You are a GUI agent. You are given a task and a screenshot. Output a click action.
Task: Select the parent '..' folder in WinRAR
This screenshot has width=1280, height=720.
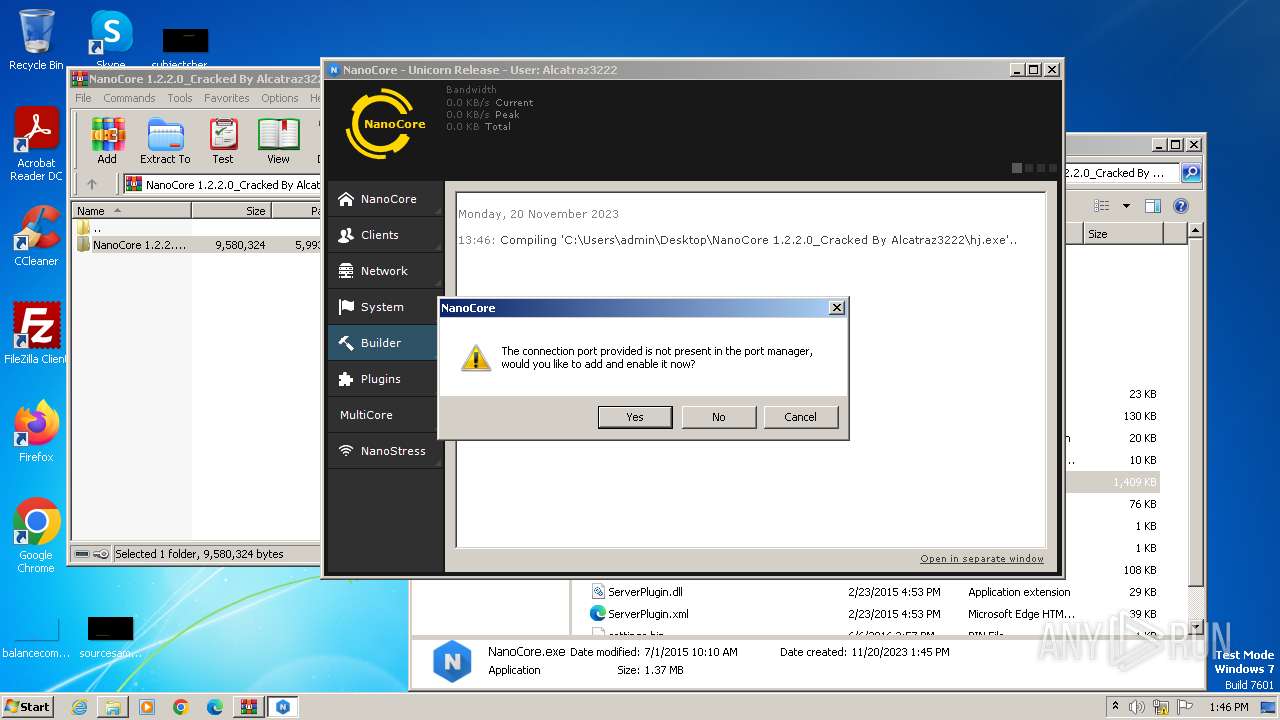click(x=97, y=228)
